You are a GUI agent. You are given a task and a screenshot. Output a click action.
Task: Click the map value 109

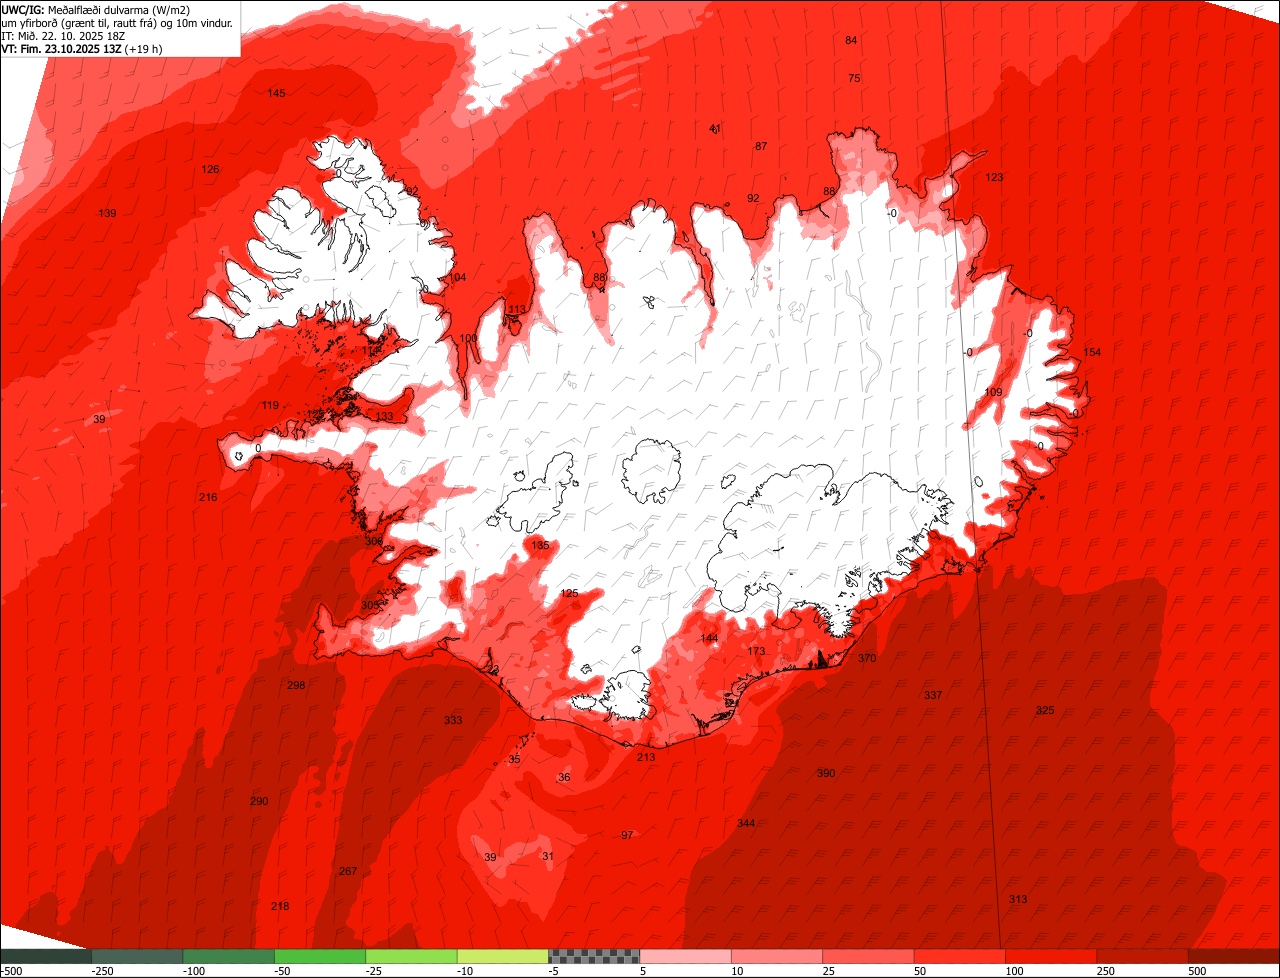click(993, 392)
